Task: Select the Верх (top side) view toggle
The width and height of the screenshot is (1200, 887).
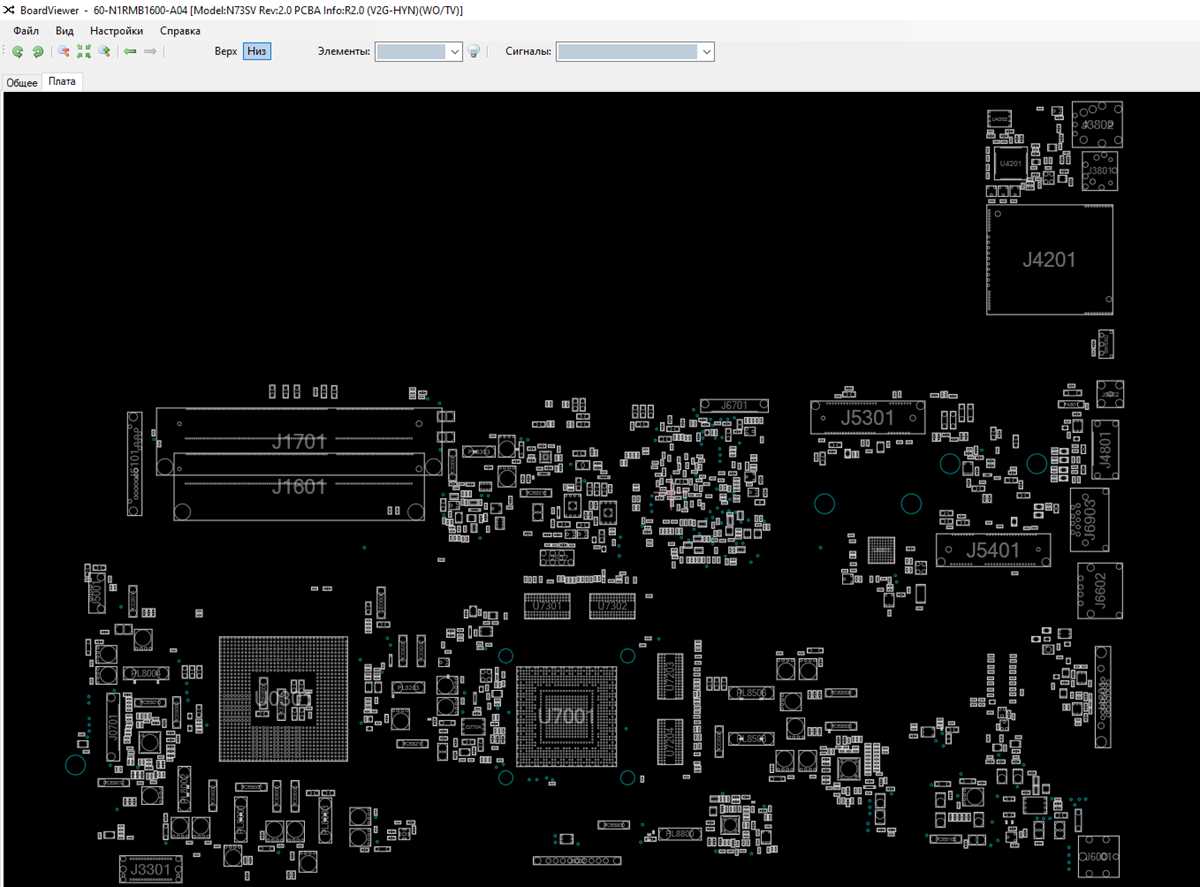Action: coord(226,51)
